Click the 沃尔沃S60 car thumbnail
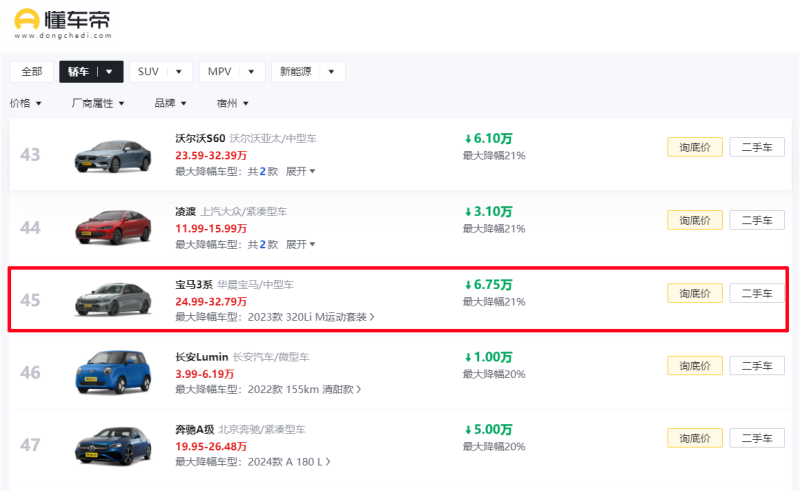 coord(111,155)
